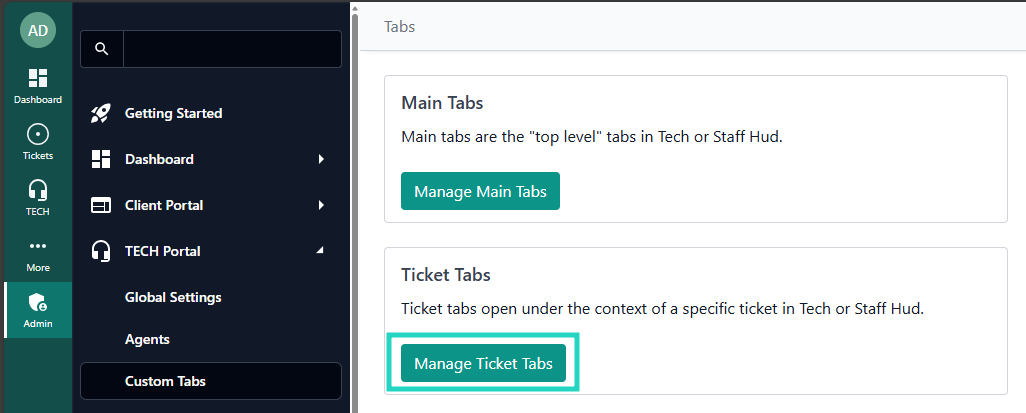This screenshot has width=1026, height=413.
Task: Click the Client Portal window icon
Action: coord(101,205)
